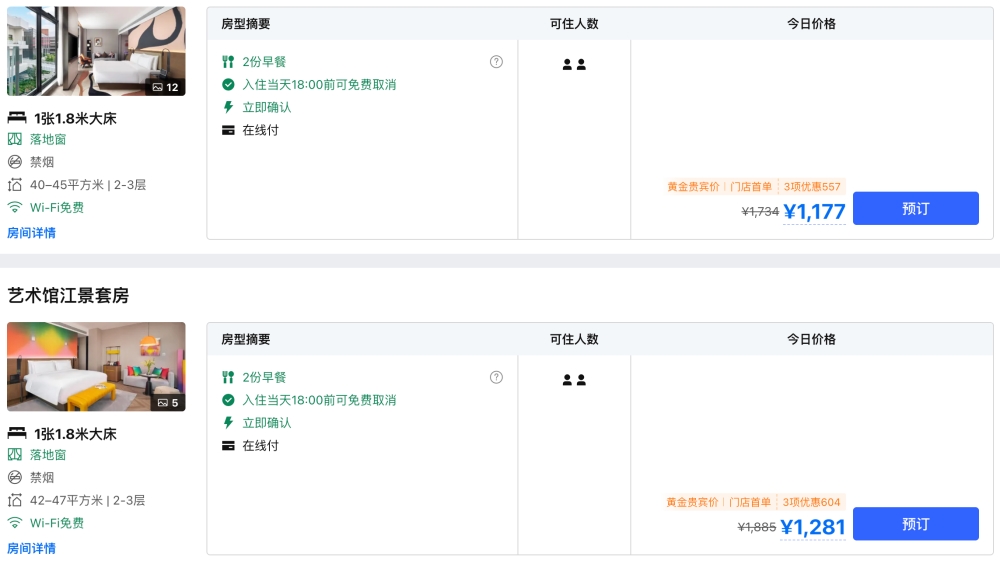Click the bed icon for the first room
1000x561 pixels.
(x=17, y=118)
